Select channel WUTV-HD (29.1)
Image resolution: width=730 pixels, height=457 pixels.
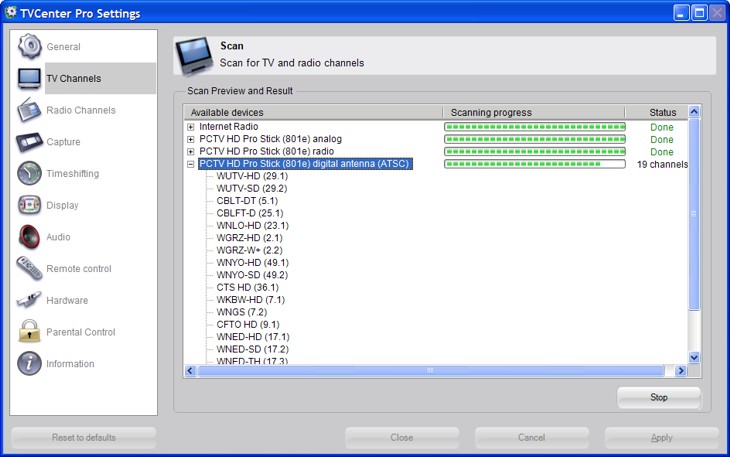click(252, 176)
